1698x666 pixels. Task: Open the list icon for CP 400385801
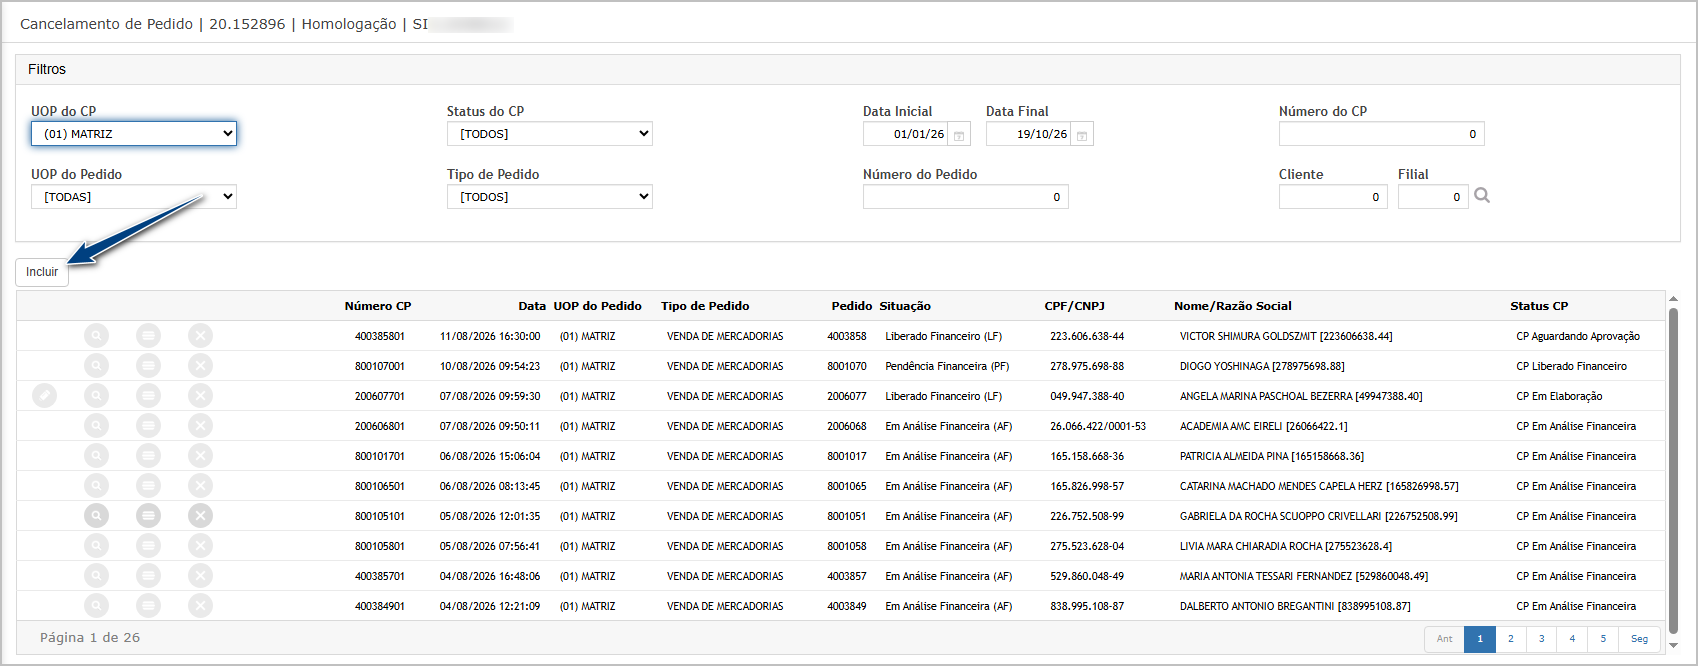point(148,336)
